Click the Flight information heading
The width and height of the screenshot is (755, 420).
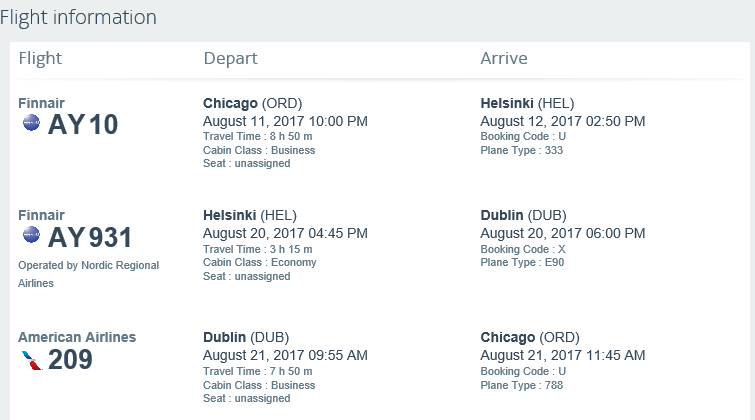[x=78, y=17]
